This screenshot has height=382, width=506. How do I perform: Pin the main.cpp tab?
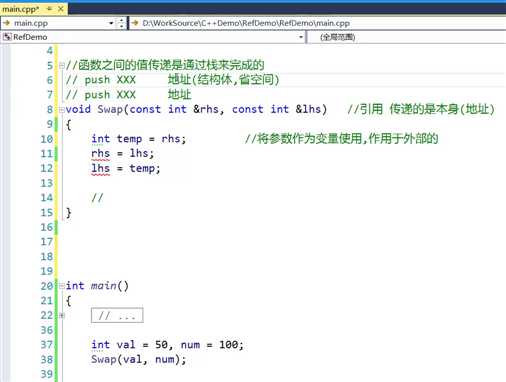tap(49, 9)
